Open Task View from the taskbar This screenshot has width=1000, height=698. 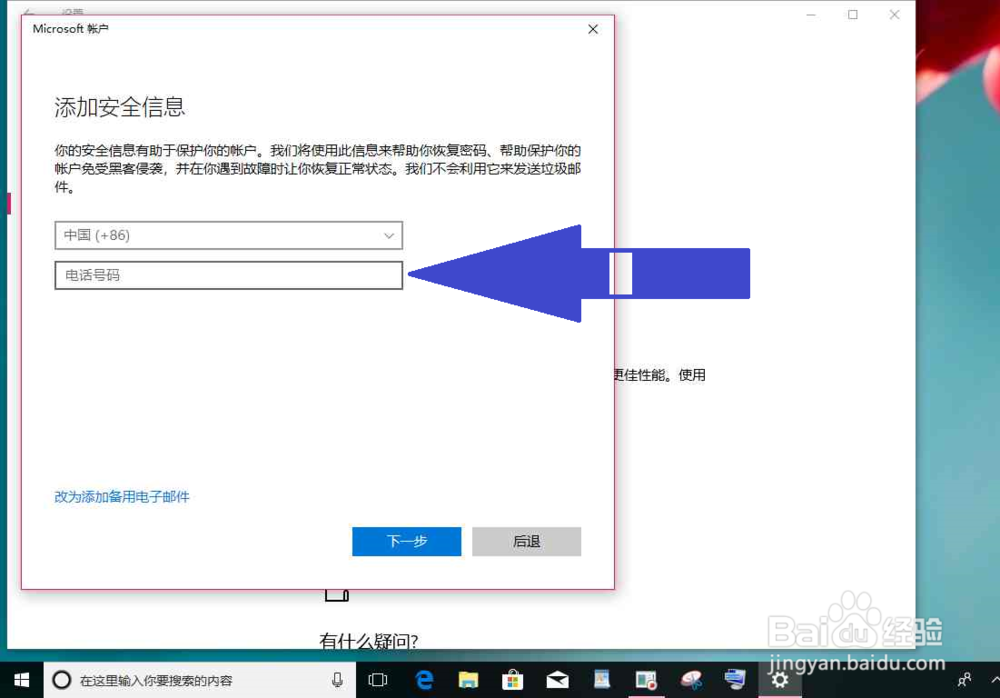click(378, 680)
